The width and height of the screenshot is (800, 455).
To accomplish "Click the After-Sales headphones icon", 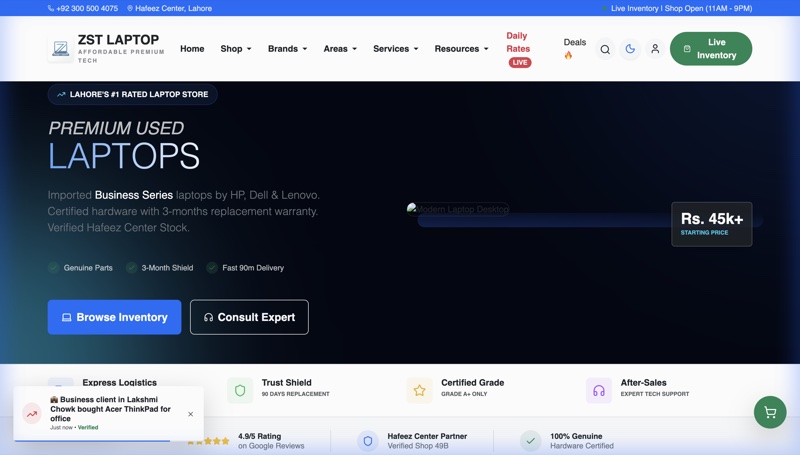I will [x=598, y=390].
